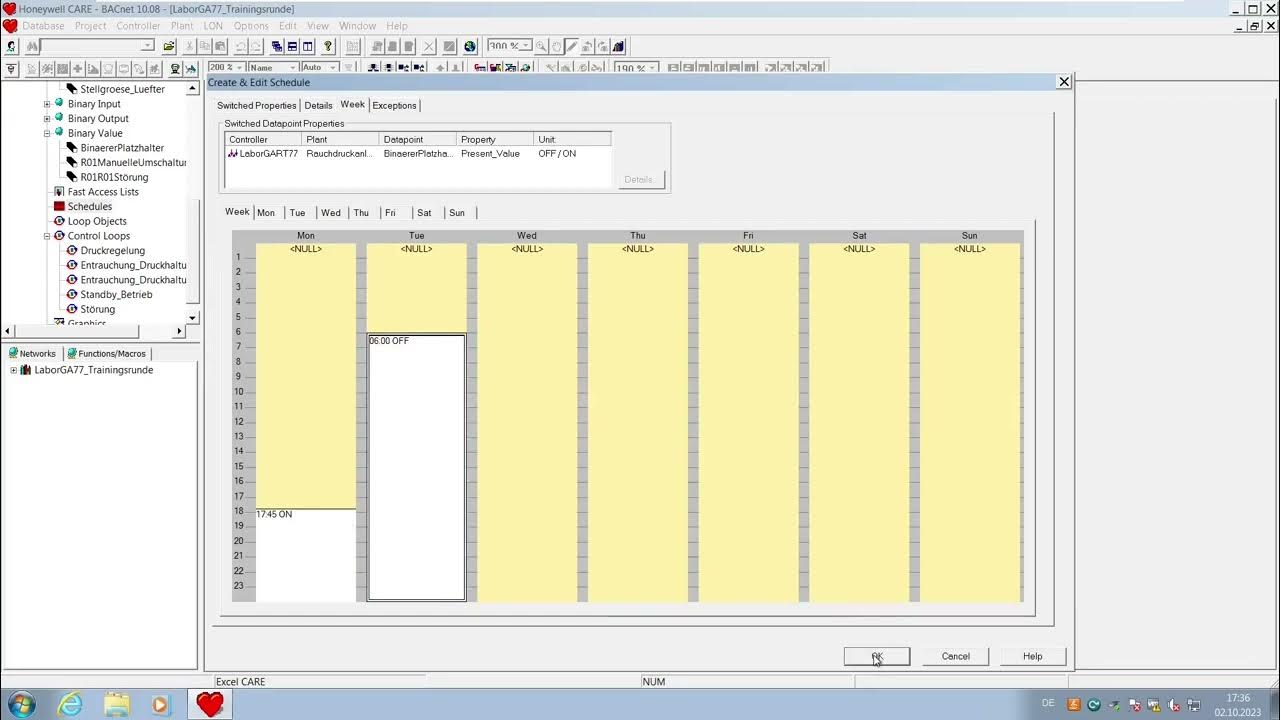Click the Fast Access Lists tree icon
The image size is (1280, 720).
59,192
